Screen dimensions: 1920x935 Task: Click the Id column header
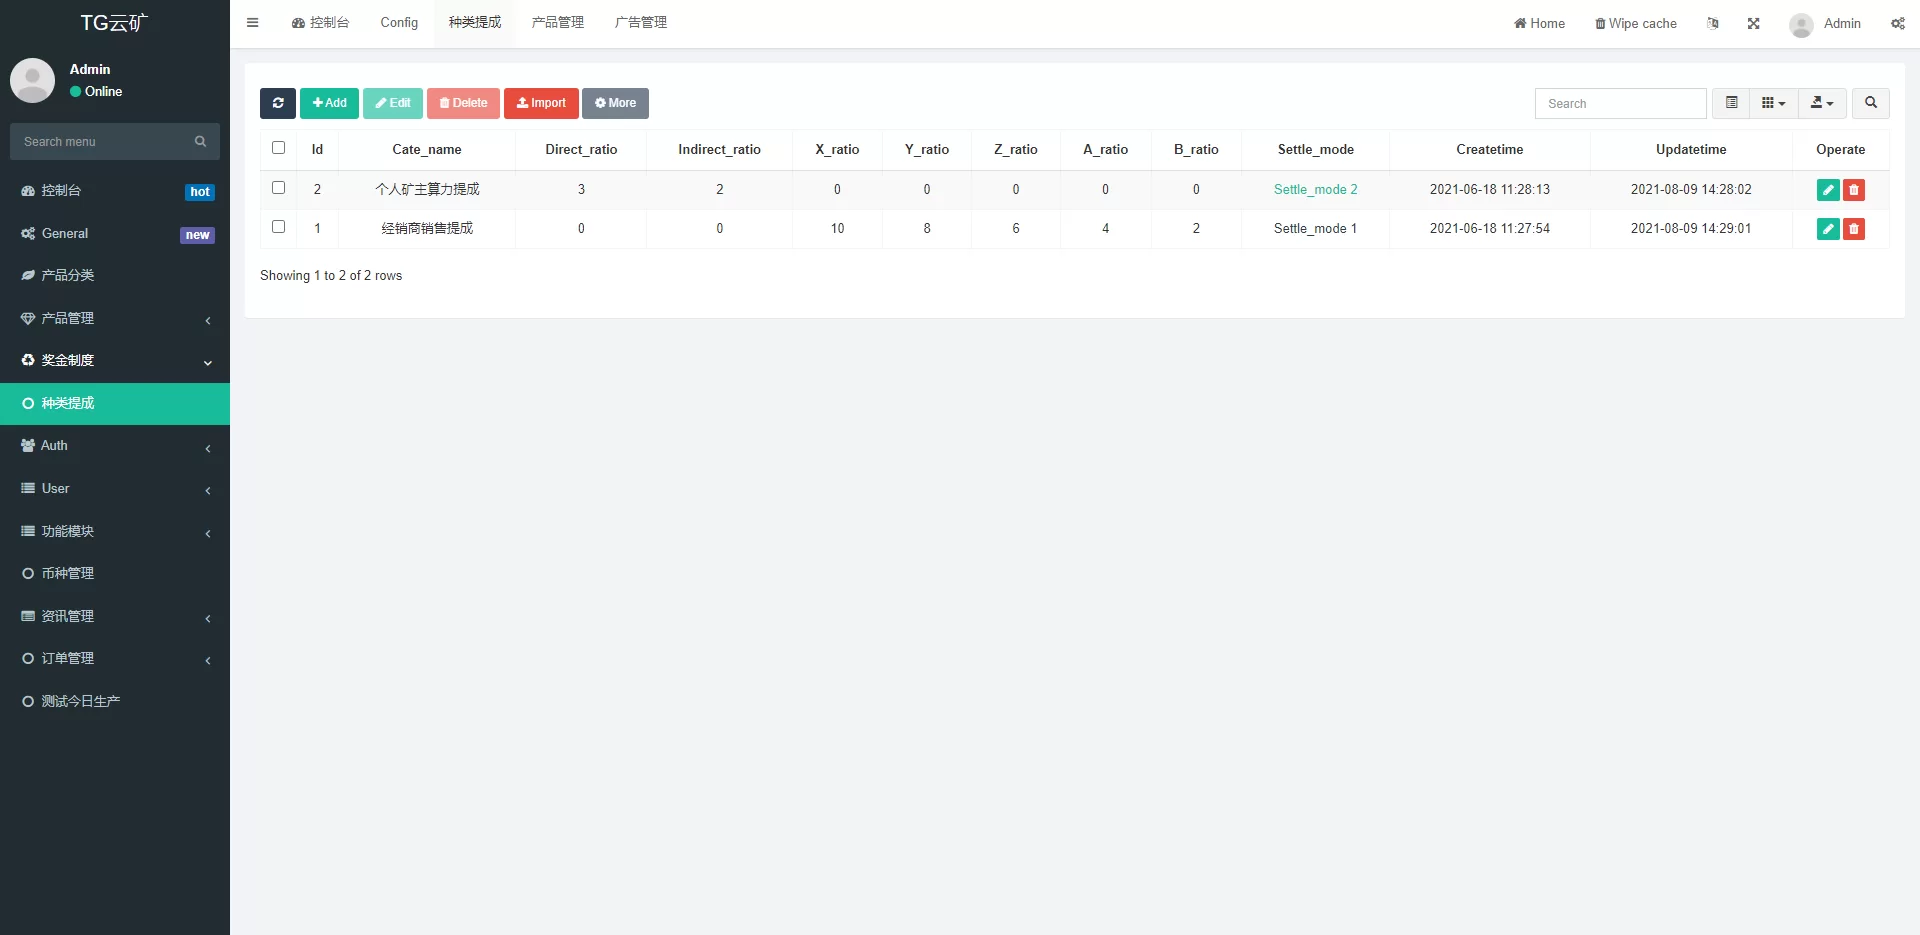[317, 150]
